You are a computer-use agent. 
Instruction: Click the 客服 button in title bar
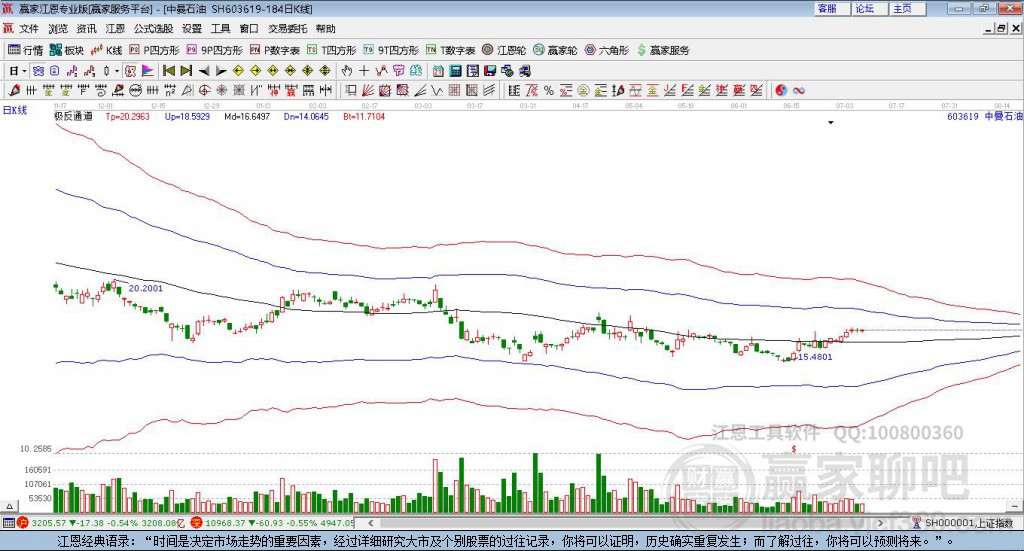click(x=832, y=8)
